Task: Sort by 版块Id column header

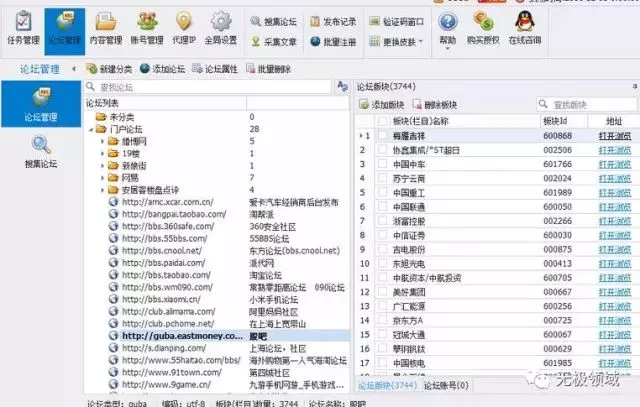Action: tap(564, 121)
